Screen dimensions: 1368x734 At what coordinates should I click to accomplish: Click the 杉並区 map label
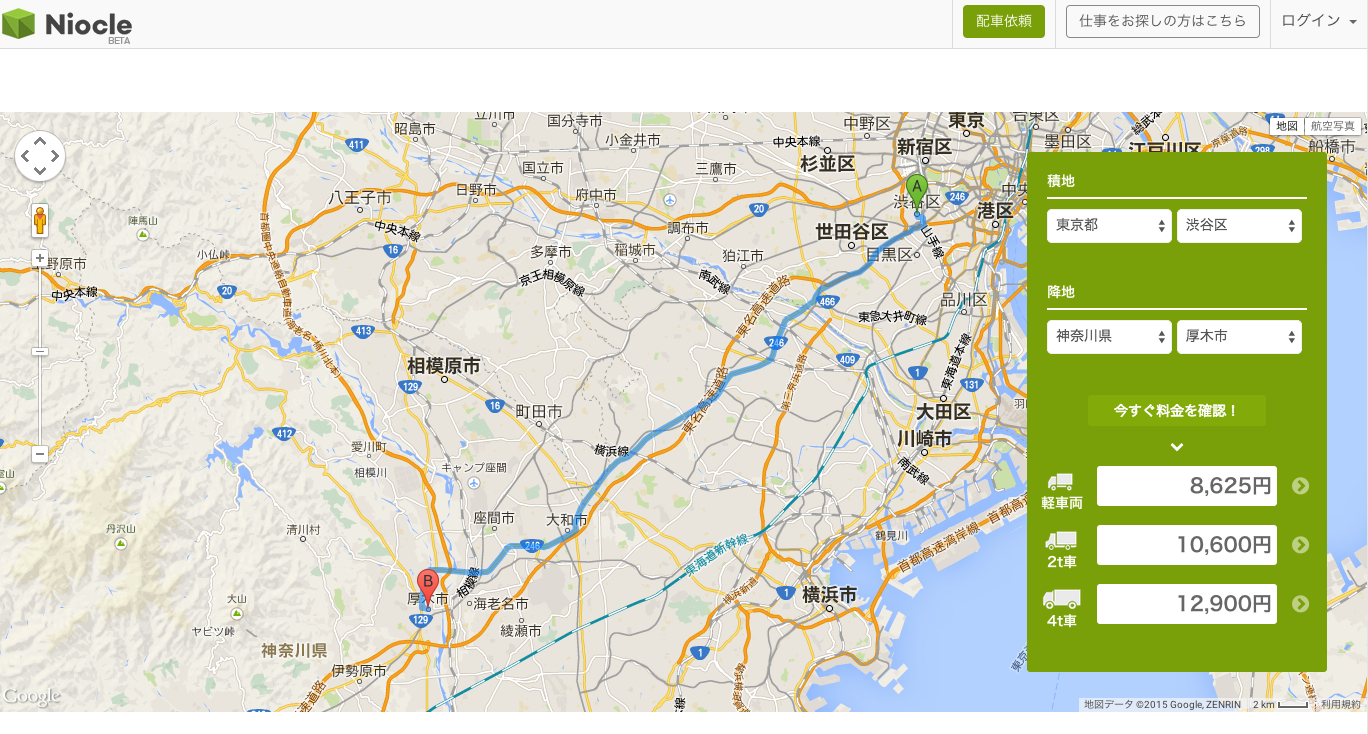(x=828, y=163)
